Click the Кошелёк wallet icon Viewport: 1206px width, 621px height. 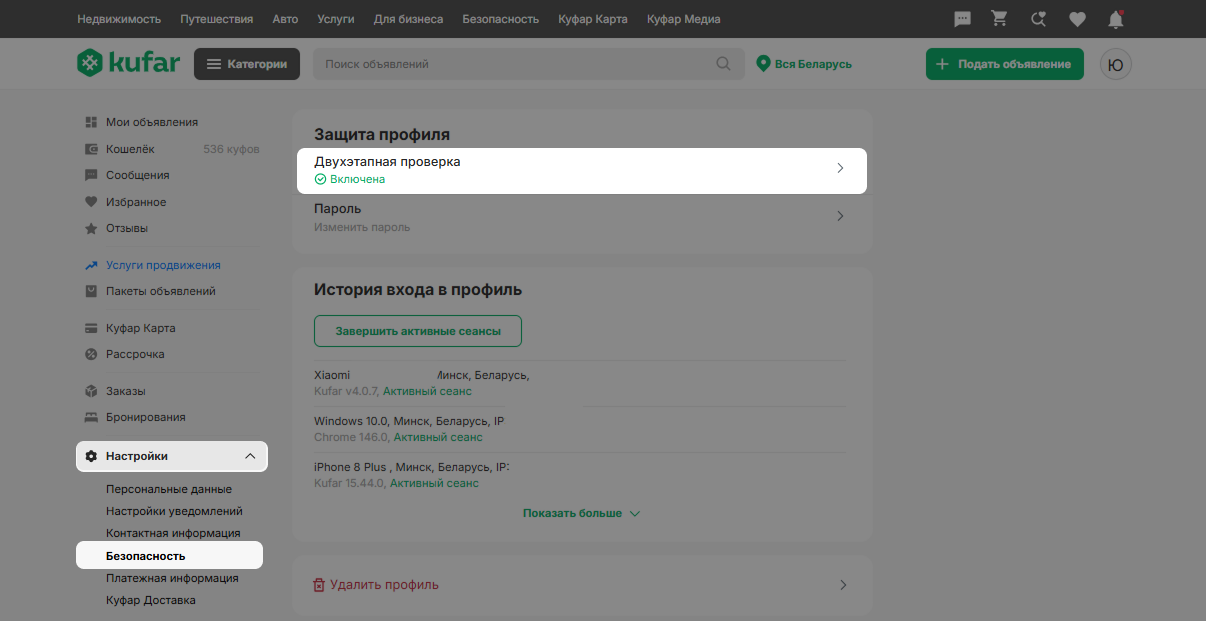91,149
